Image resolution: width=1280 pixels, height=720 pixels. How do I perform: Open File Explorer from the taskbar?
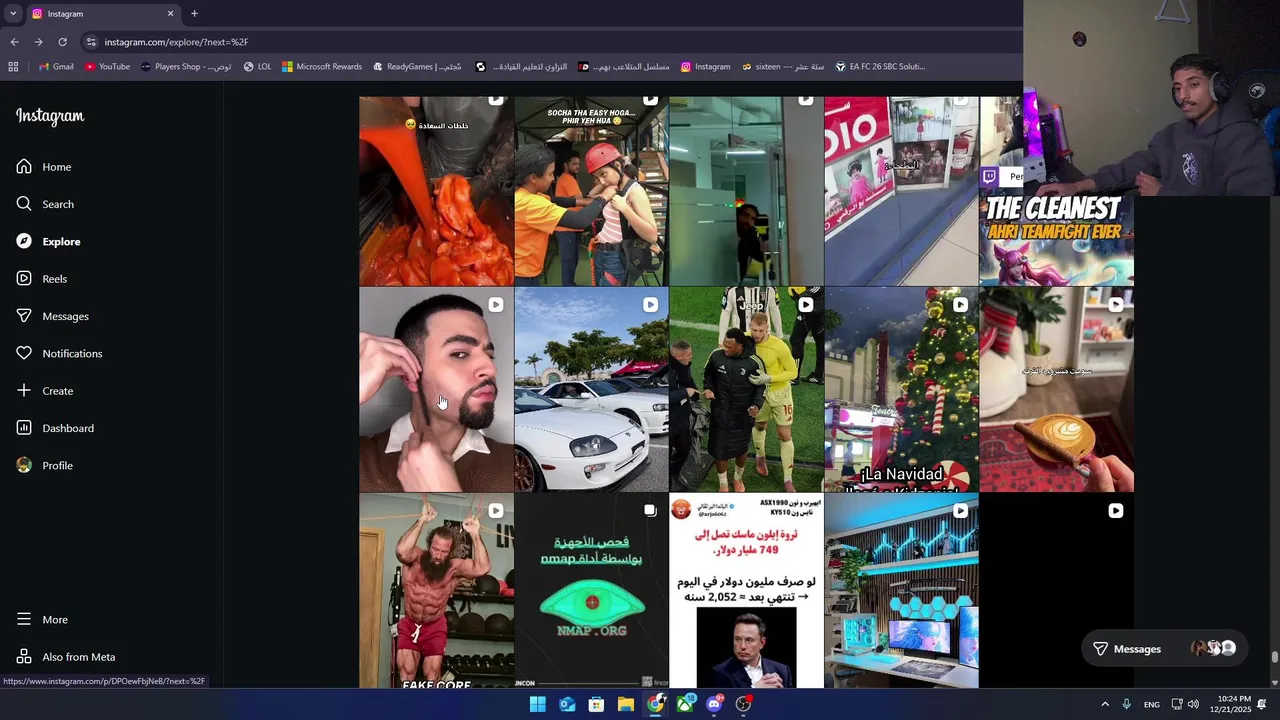pyautogui.click(x=625, y=704)
